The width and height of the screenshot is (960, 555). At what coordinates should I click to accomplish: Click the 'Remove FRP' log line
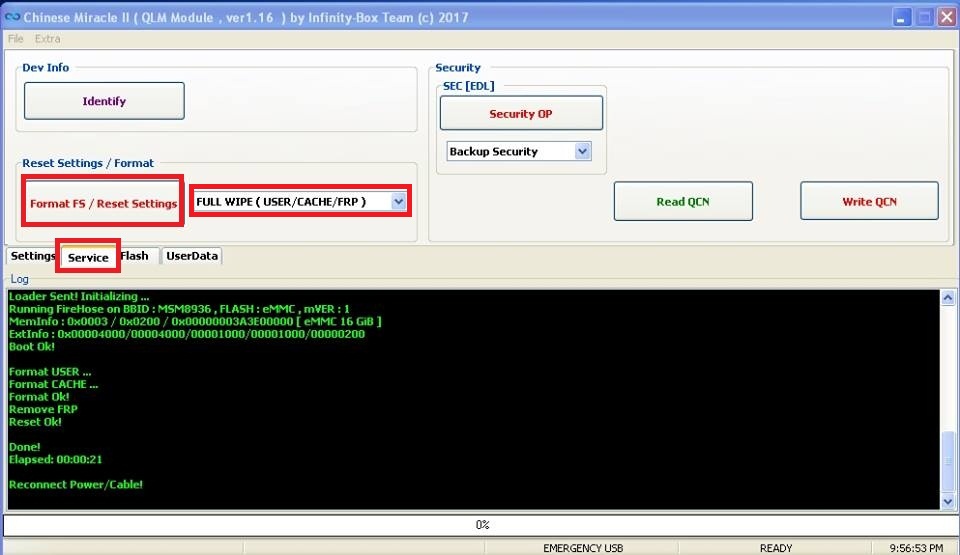tap(43, 409)
